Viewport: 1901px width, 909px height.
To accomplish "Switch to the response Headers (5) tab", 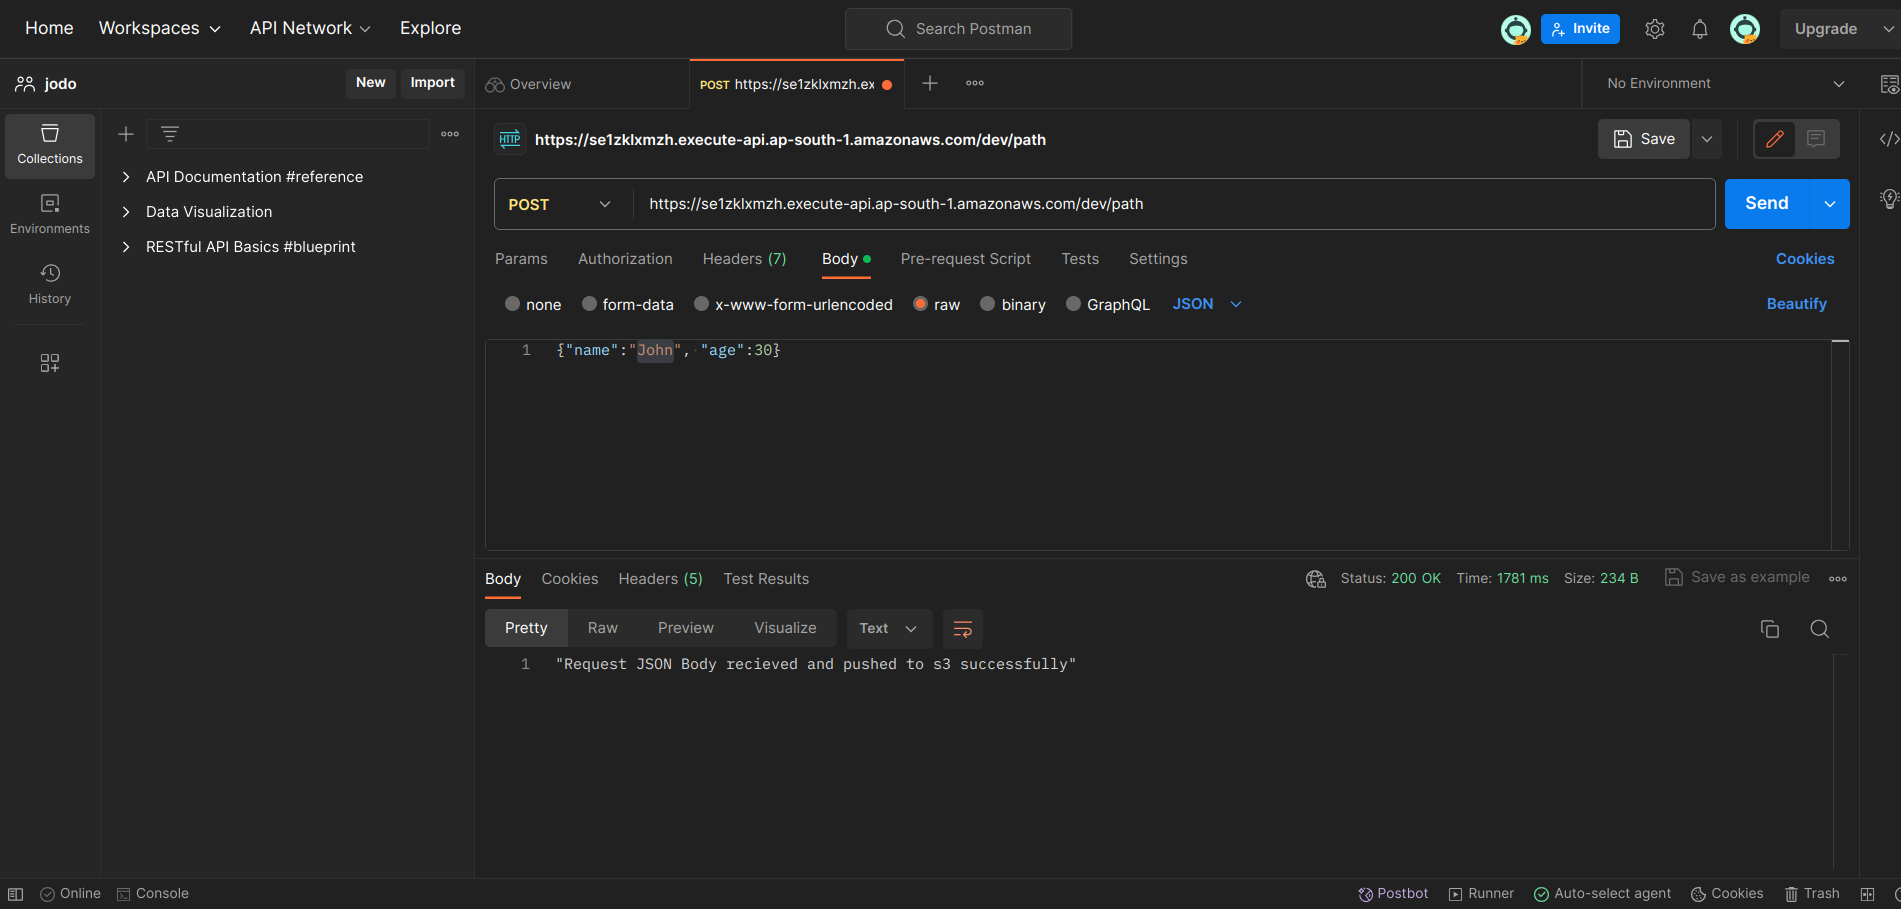I will (660, 579).
